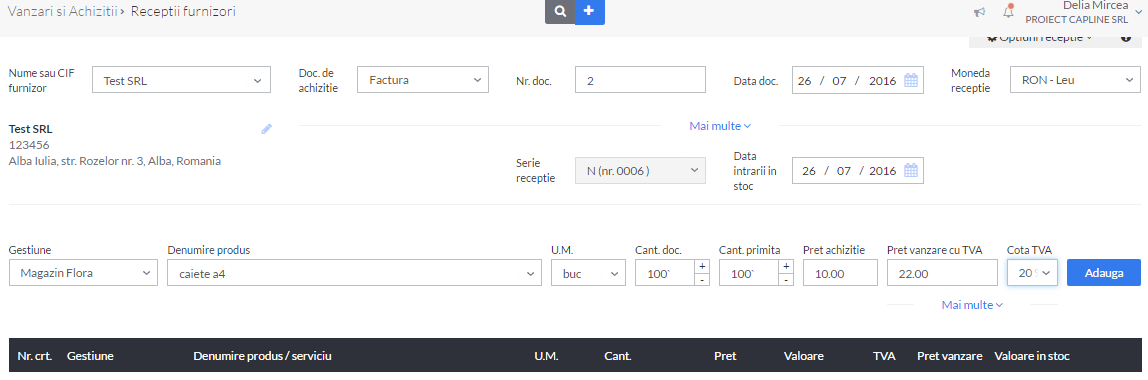Click the blue plus add button
Screen dimensions: 1148x380
(589, 12)
